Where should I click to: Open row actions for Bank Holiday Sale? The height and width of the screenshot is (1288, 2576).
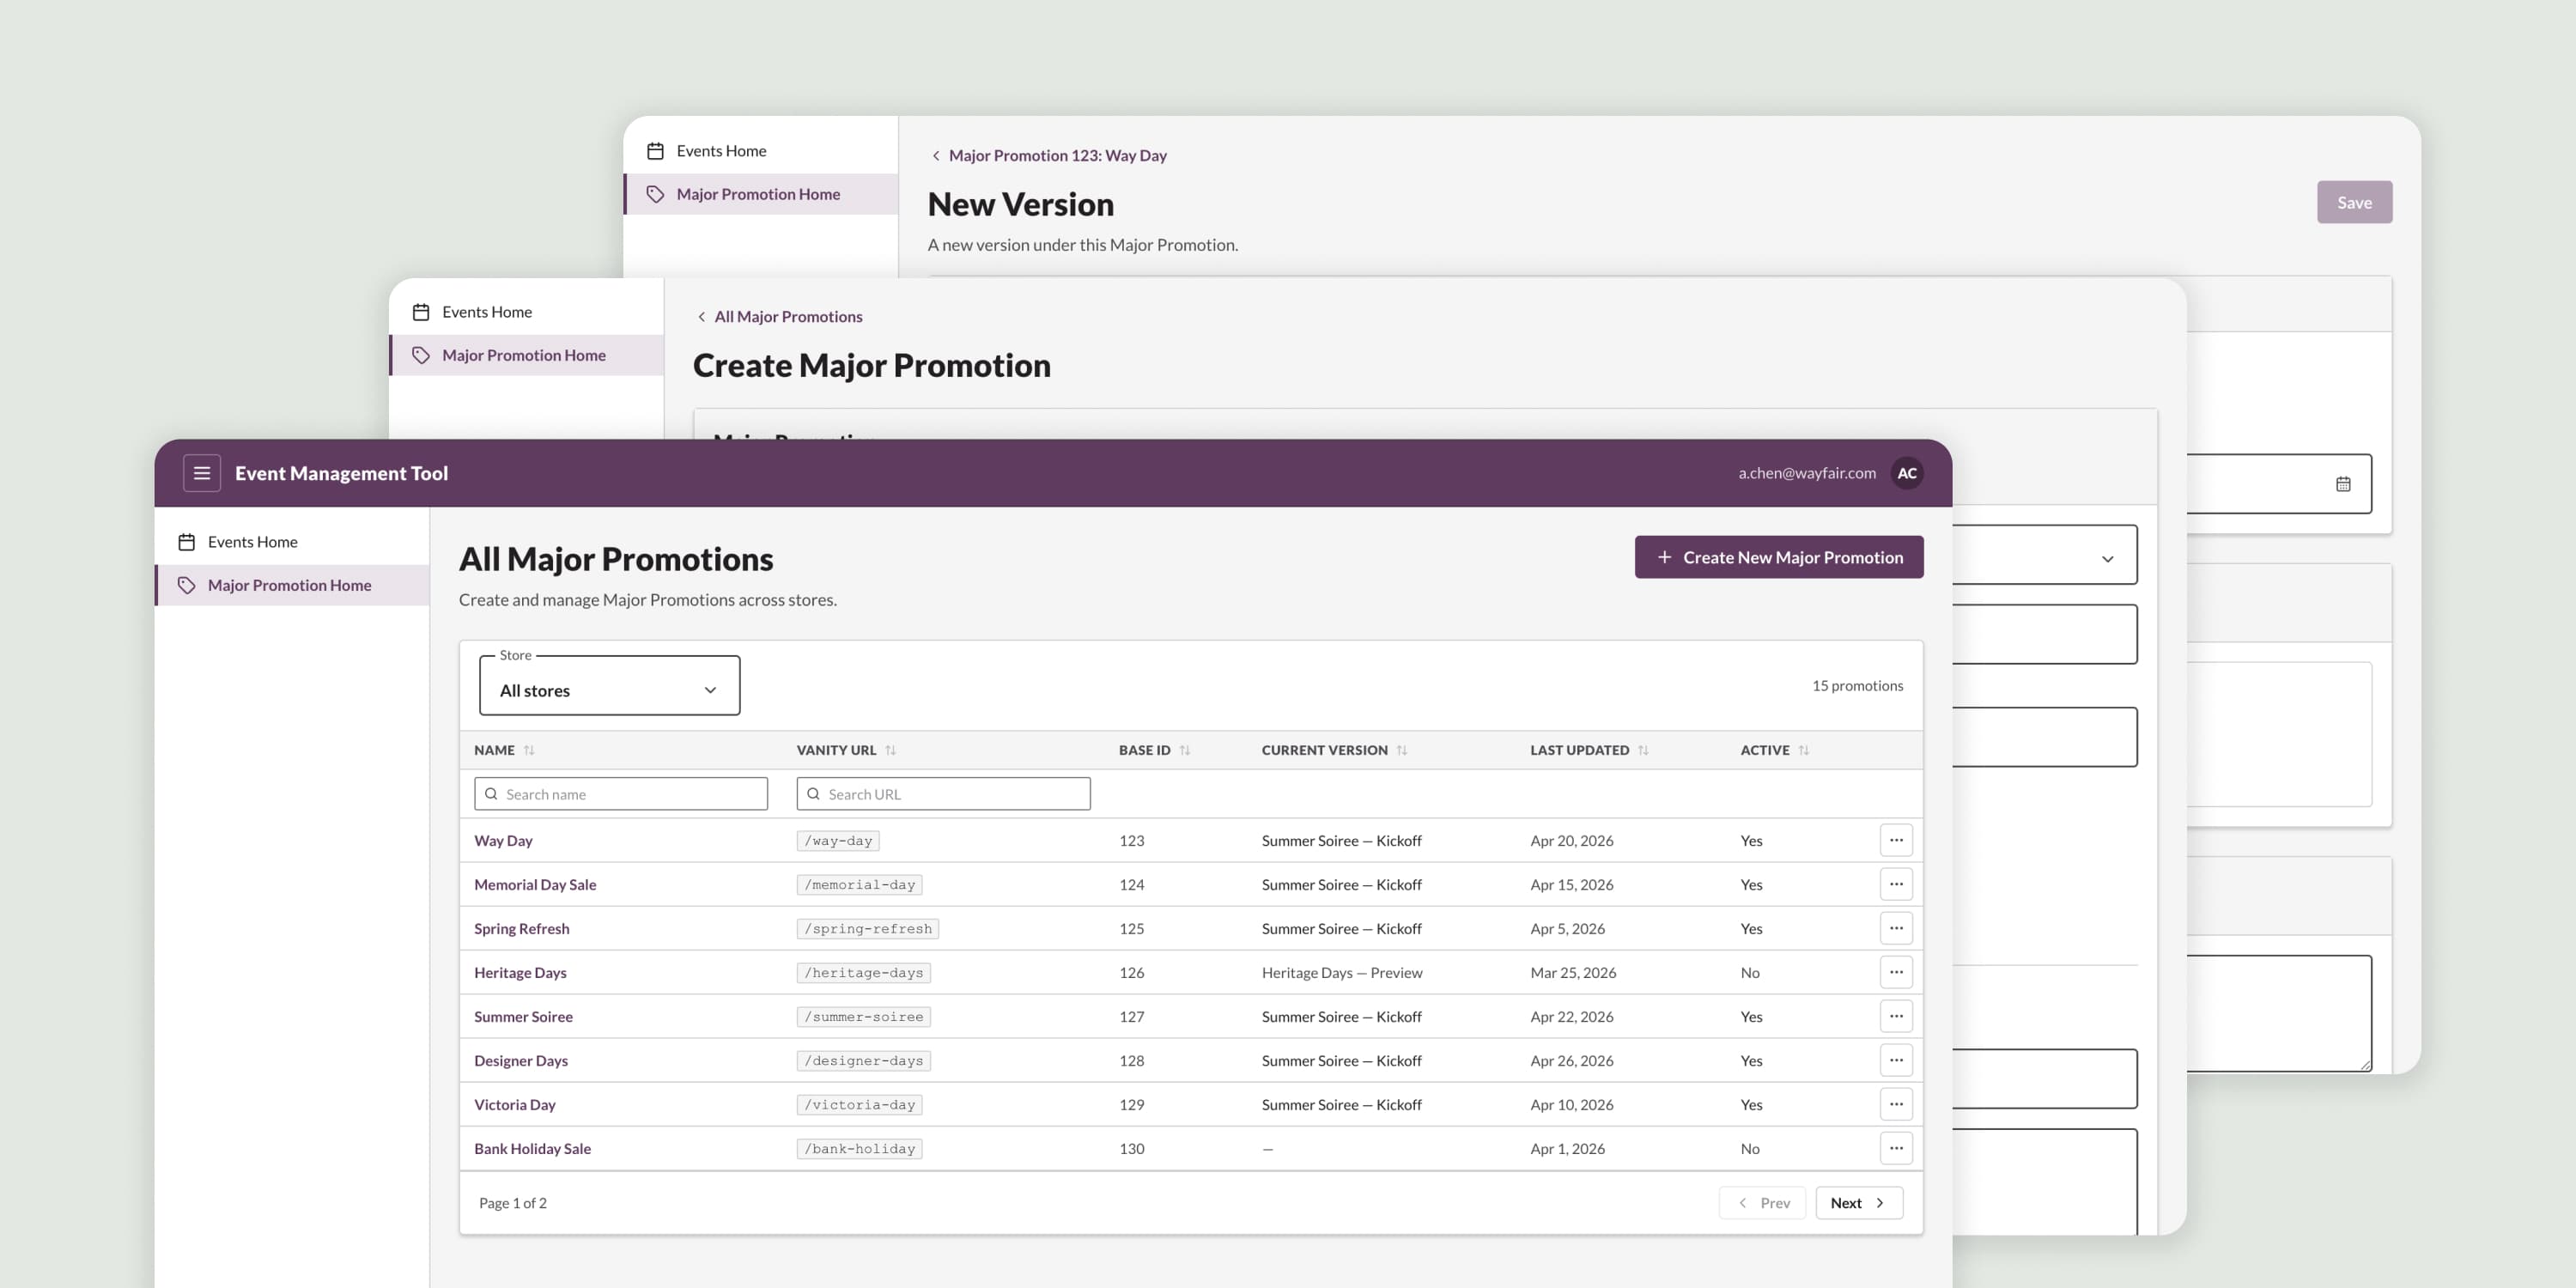coord(1896,1148)
